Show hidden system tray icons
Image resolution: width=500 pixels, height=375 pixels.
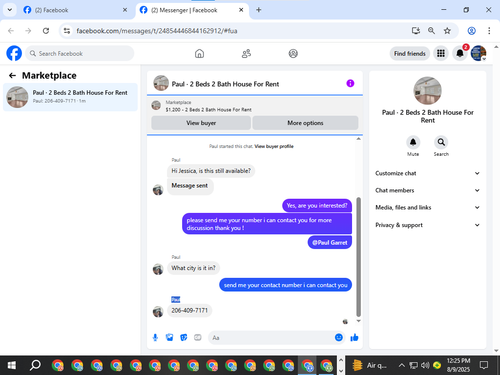402,365
